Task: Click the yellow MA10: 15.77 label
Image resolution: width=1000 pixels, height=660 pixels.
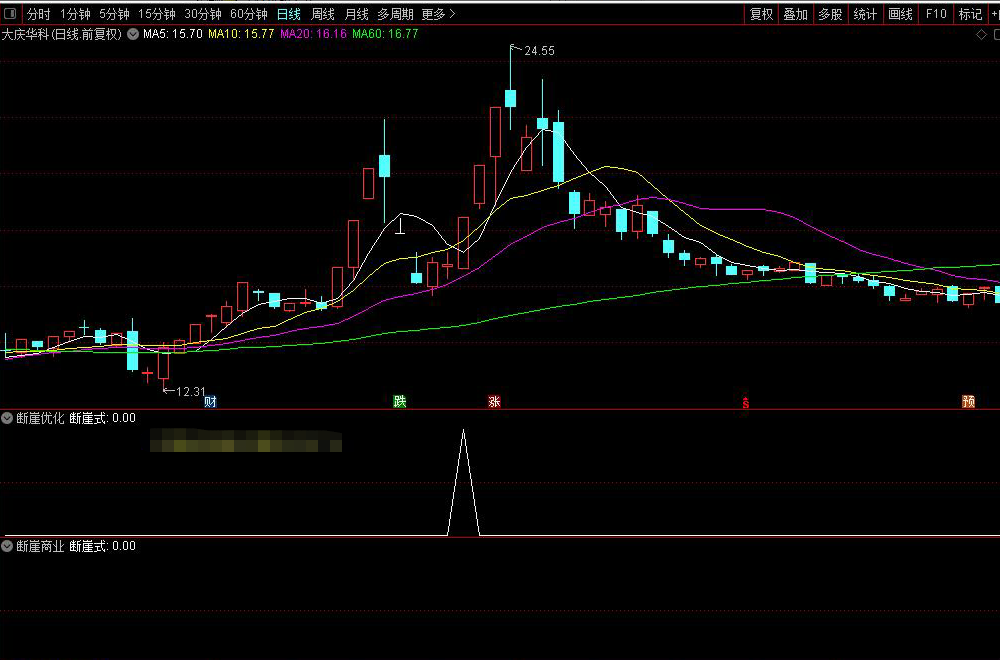Action: [x=241, y=34]
